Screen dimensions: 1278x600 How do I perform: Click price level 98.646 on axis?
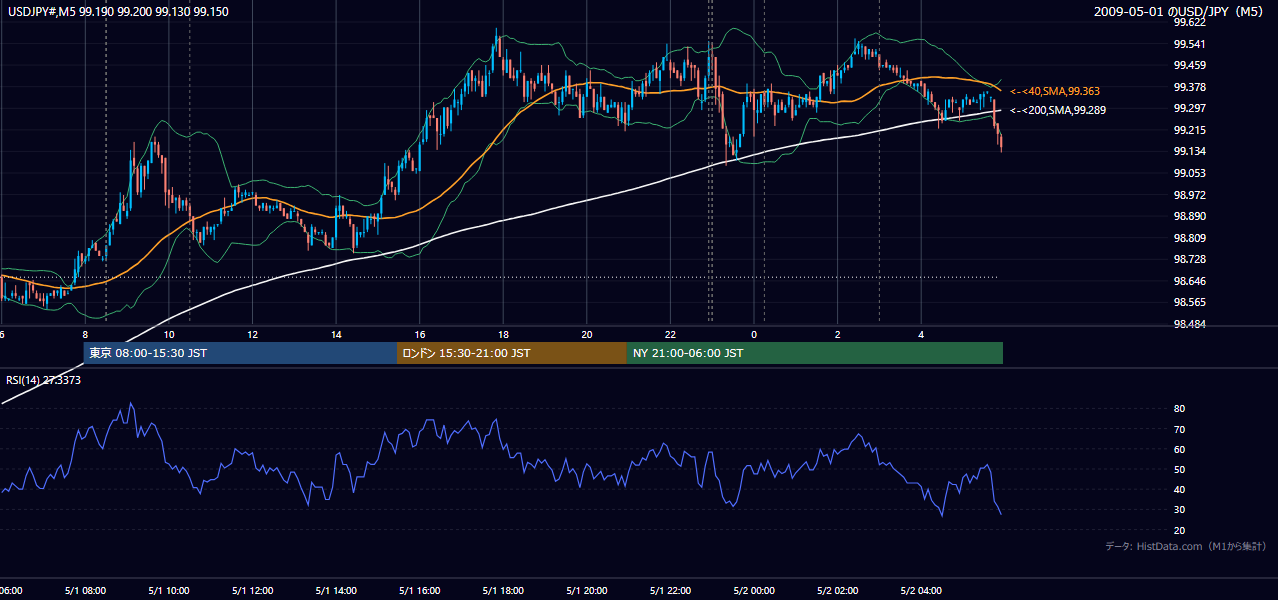coord(1189,281)
